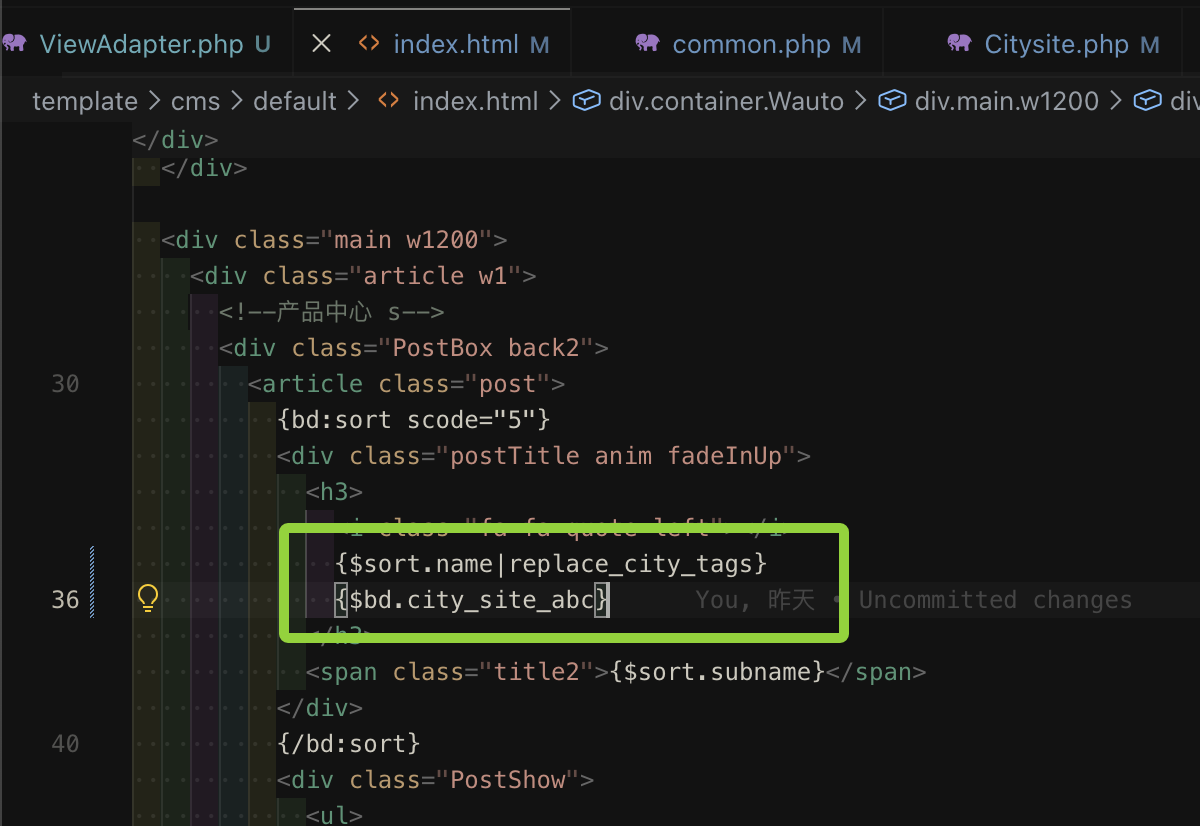The width and height of the screenshot is (1200, 826).
Task: Click the PHP icon on Citysite.php tab
Action: pos(959,43)
